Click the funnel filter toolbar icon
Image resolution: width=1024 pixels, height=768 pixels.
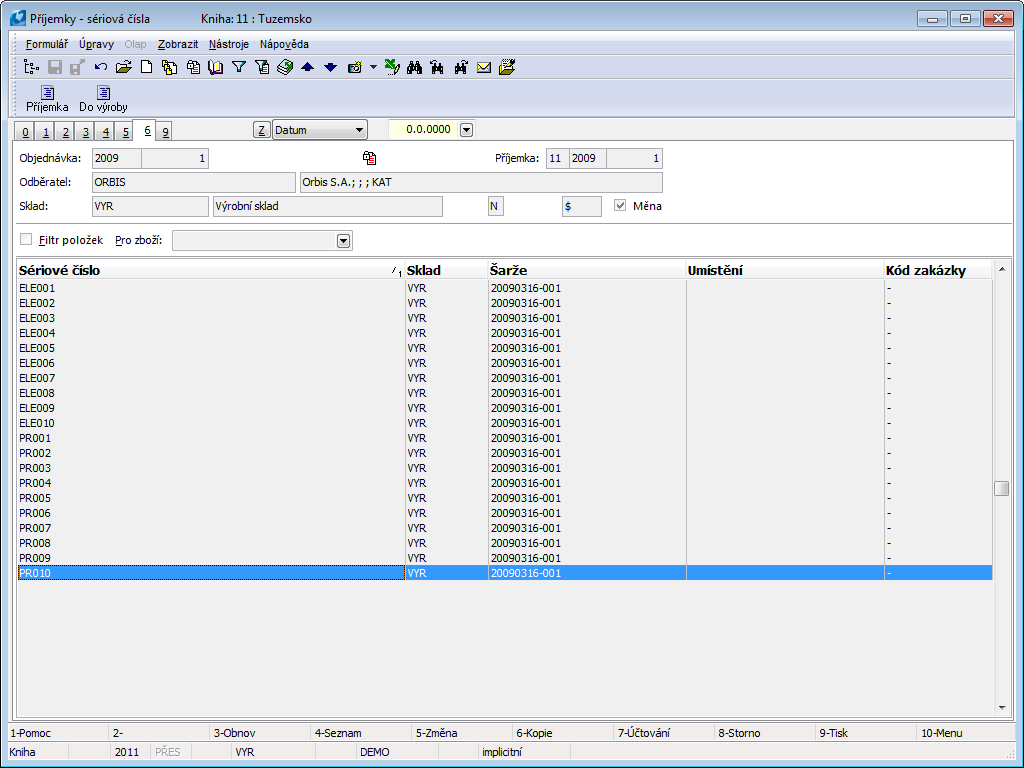[239, 67]
